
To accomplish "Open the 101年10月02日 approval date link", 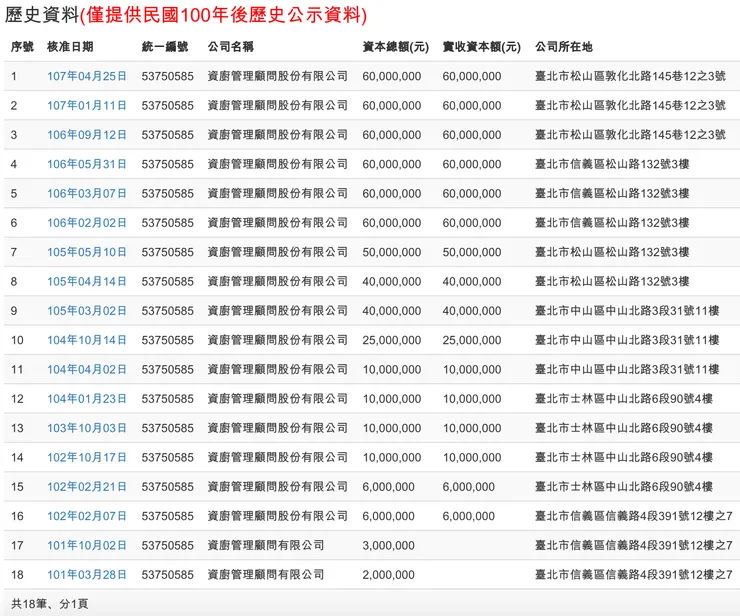I will pos(87,545).
